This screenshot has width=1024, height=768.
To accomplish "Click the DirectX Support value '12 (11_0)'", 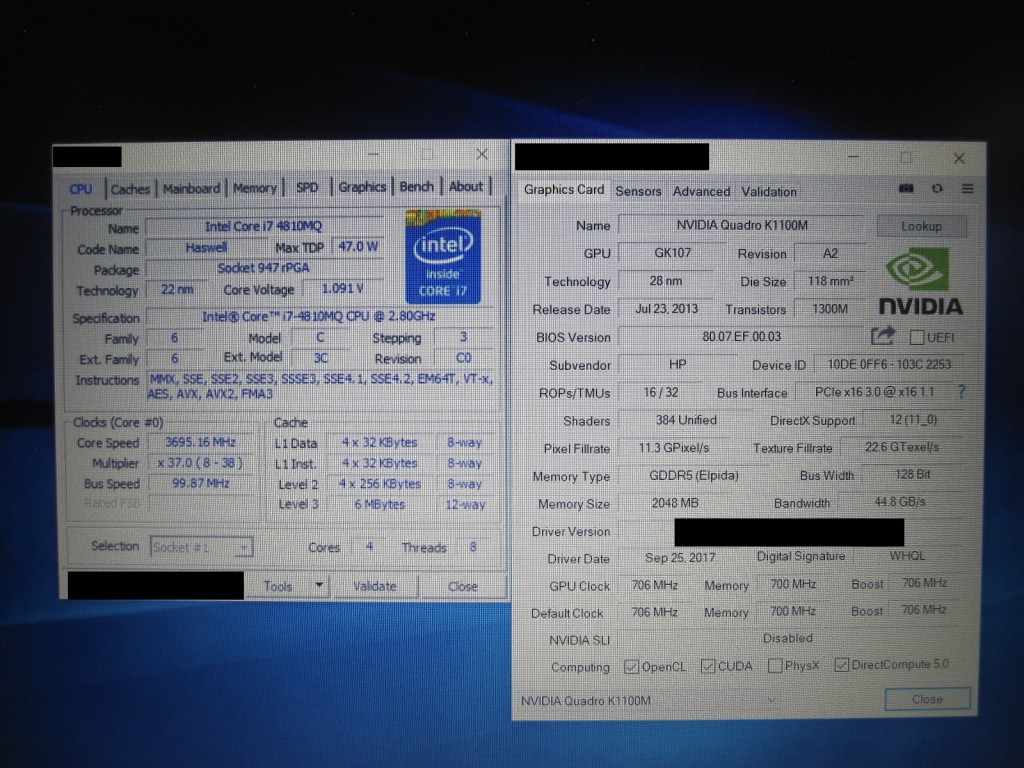I will (913, 420).
